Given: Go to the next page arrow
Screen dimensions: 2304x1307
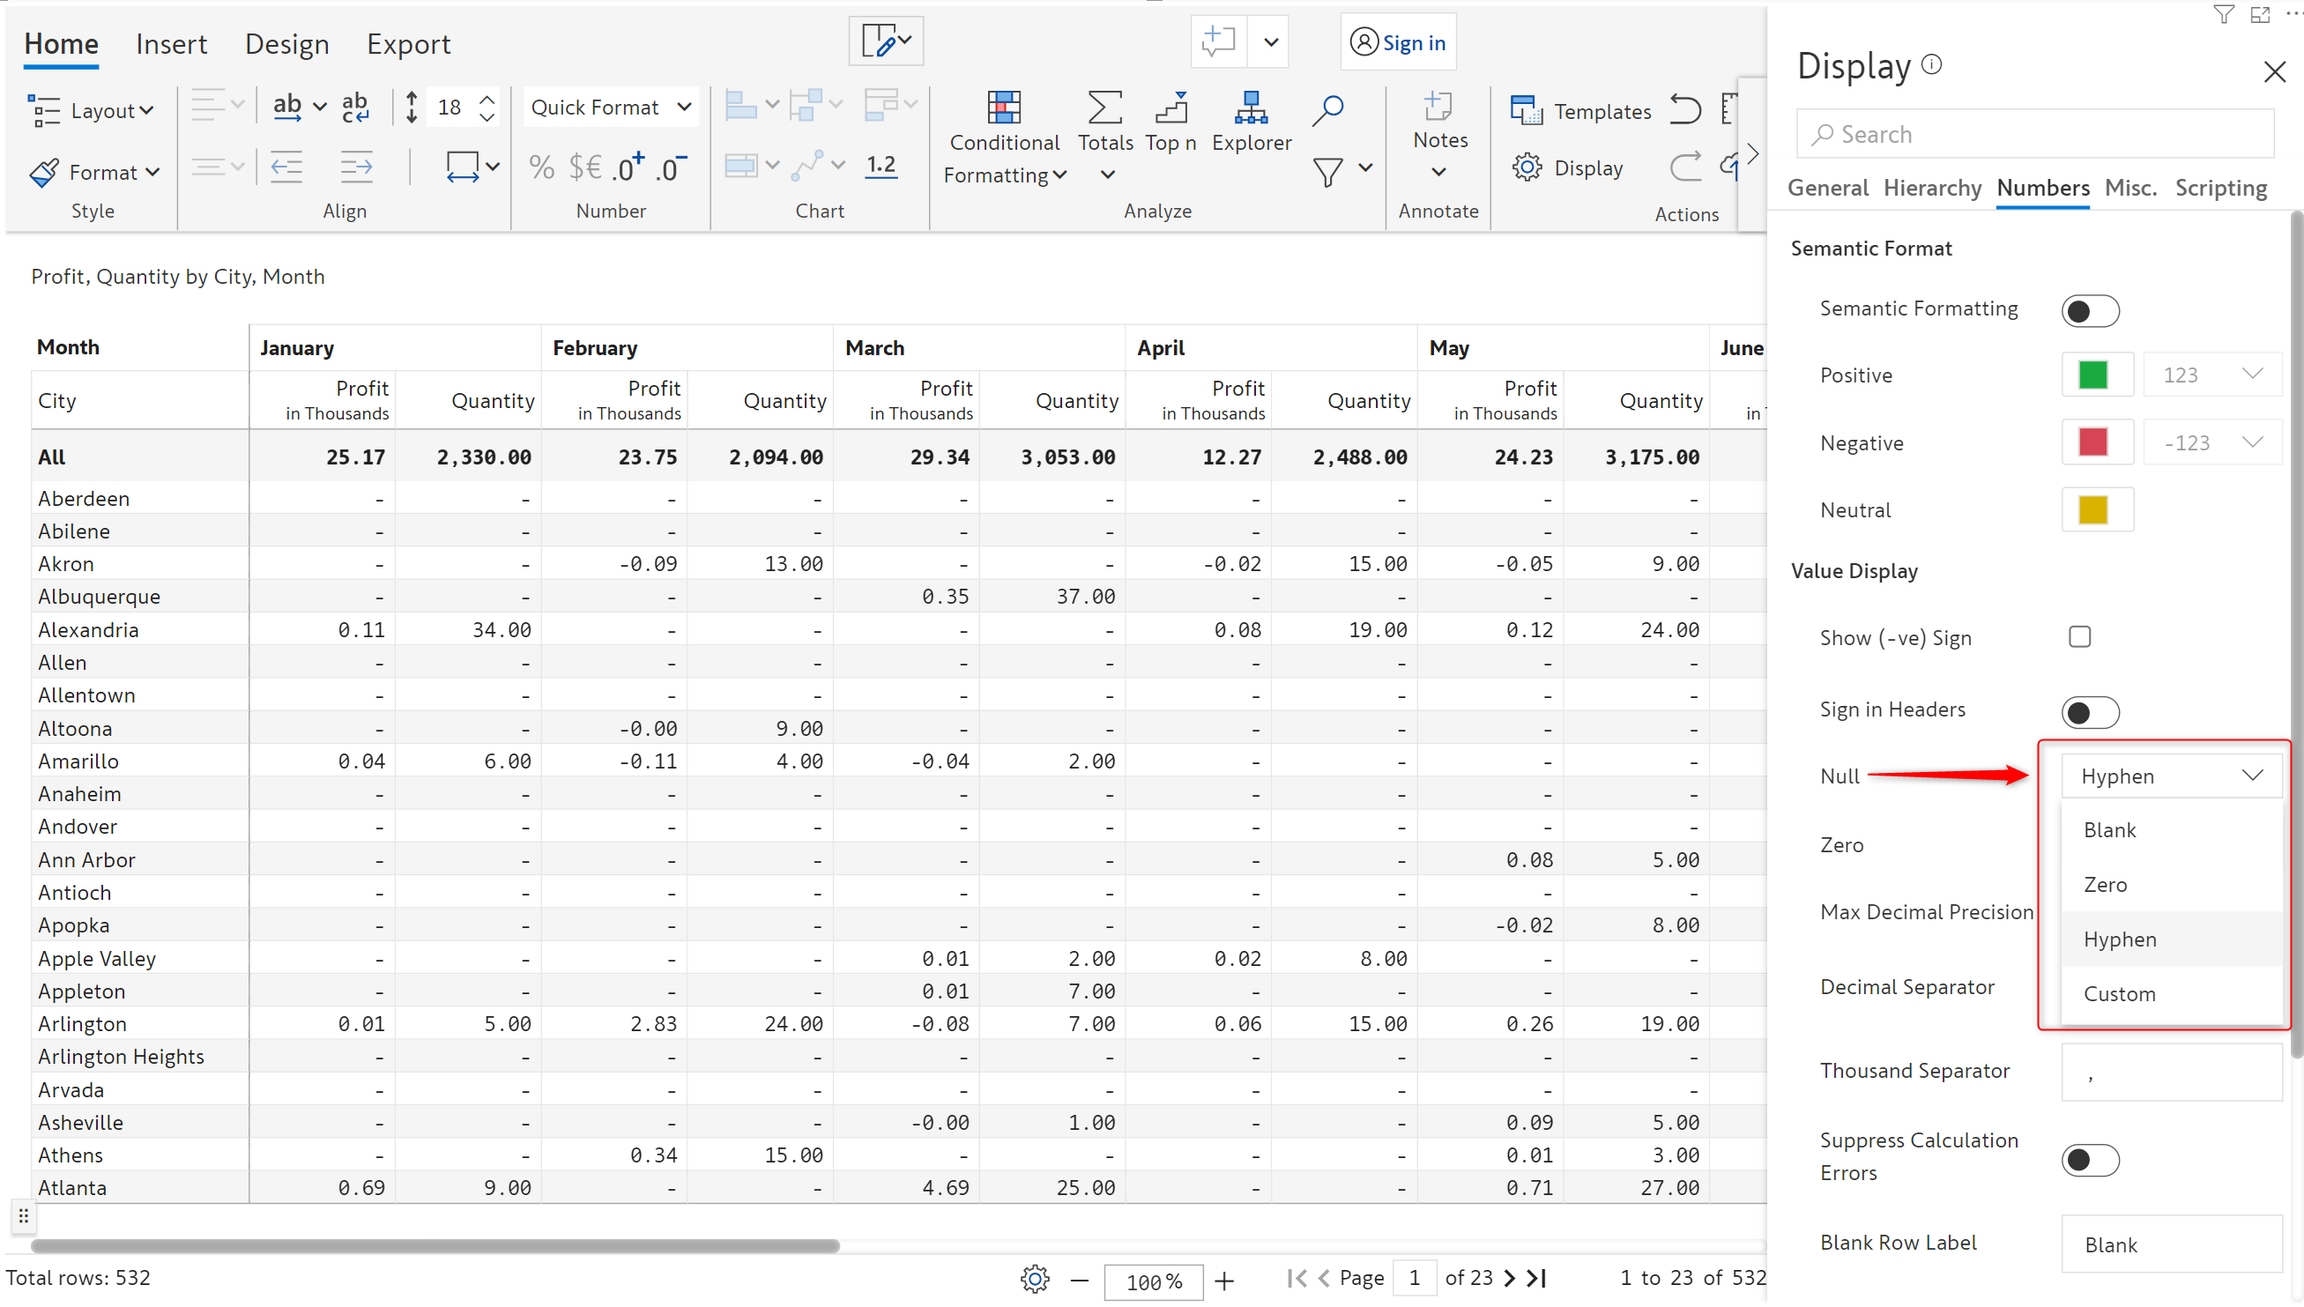Looking at the screenshot, I should pos(1509,1278).
